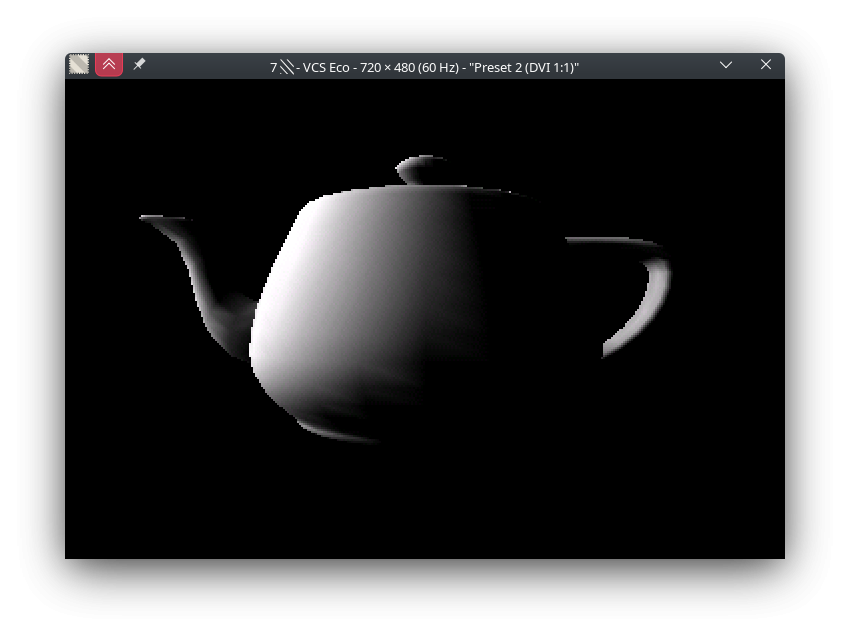The image size is (850, 636).
Task: Pin window on all desktops
Action: click(x=139, y=64)
